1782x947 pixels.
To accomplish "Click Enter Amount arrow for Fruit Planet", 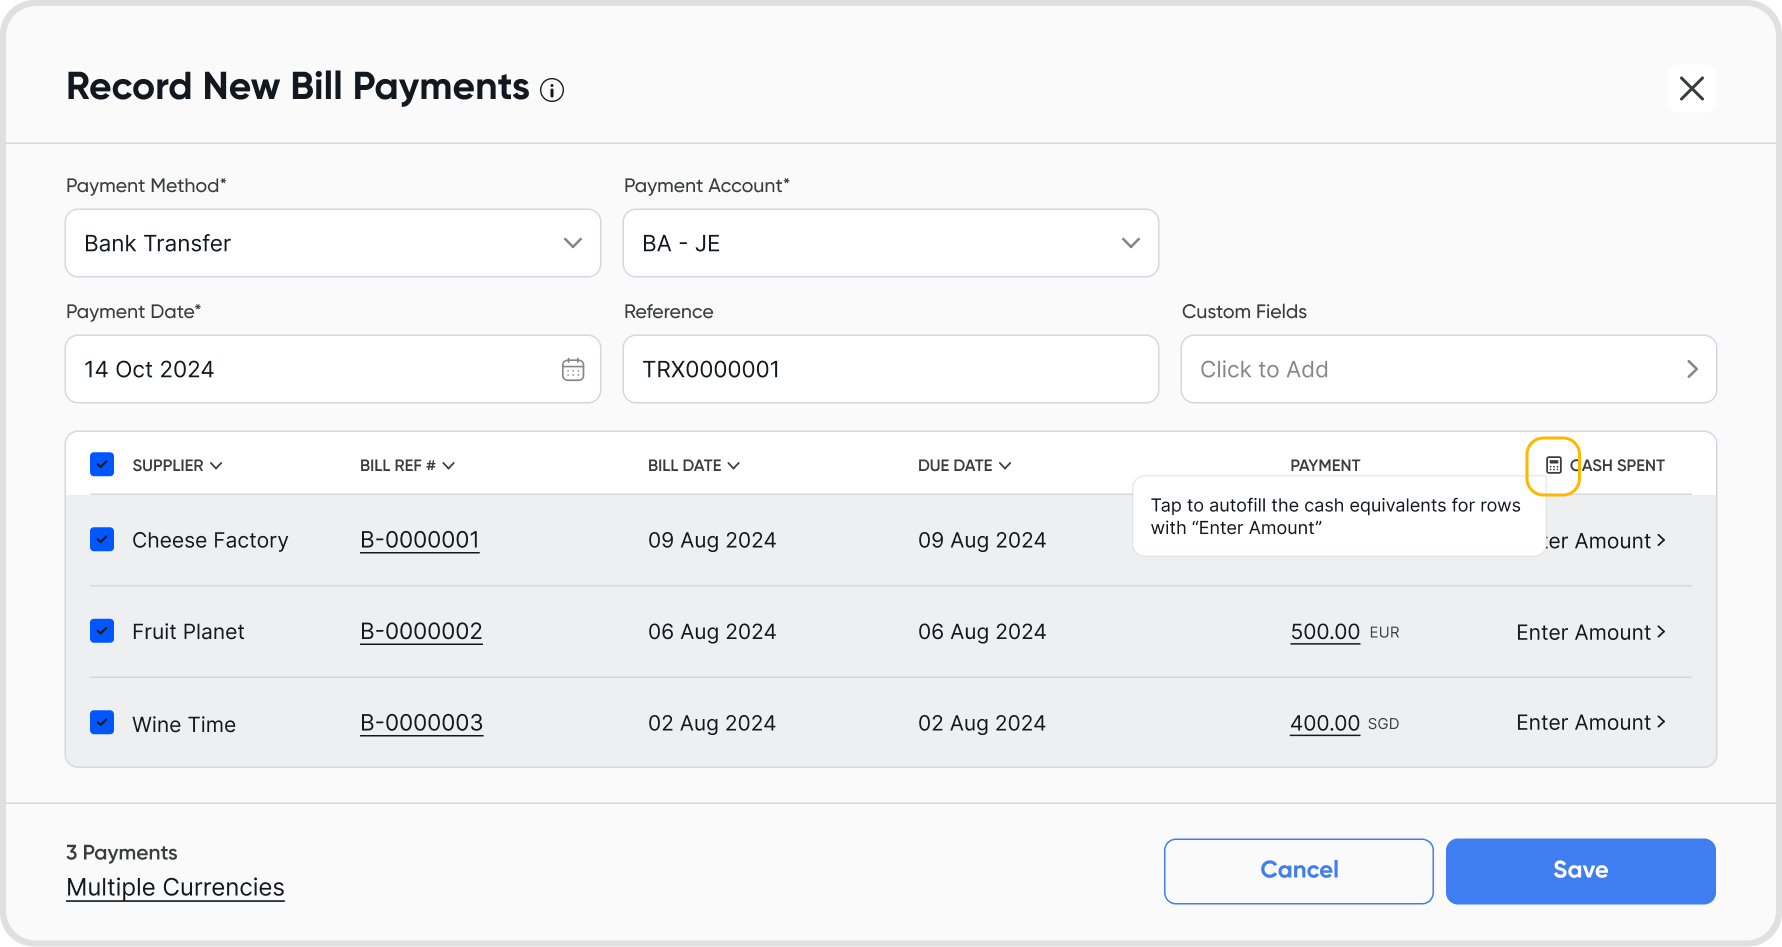I will pyautogui.click(x=1660, y=632).
